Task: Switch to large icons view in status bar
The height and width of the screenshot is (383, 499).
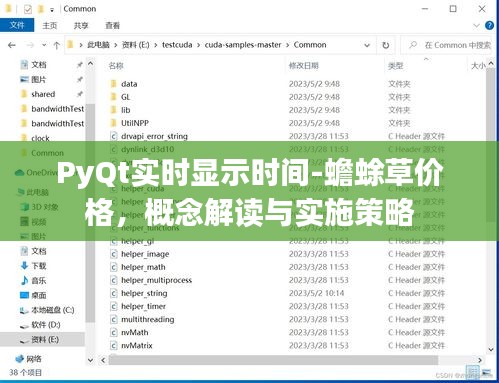Action: point(486,372)
